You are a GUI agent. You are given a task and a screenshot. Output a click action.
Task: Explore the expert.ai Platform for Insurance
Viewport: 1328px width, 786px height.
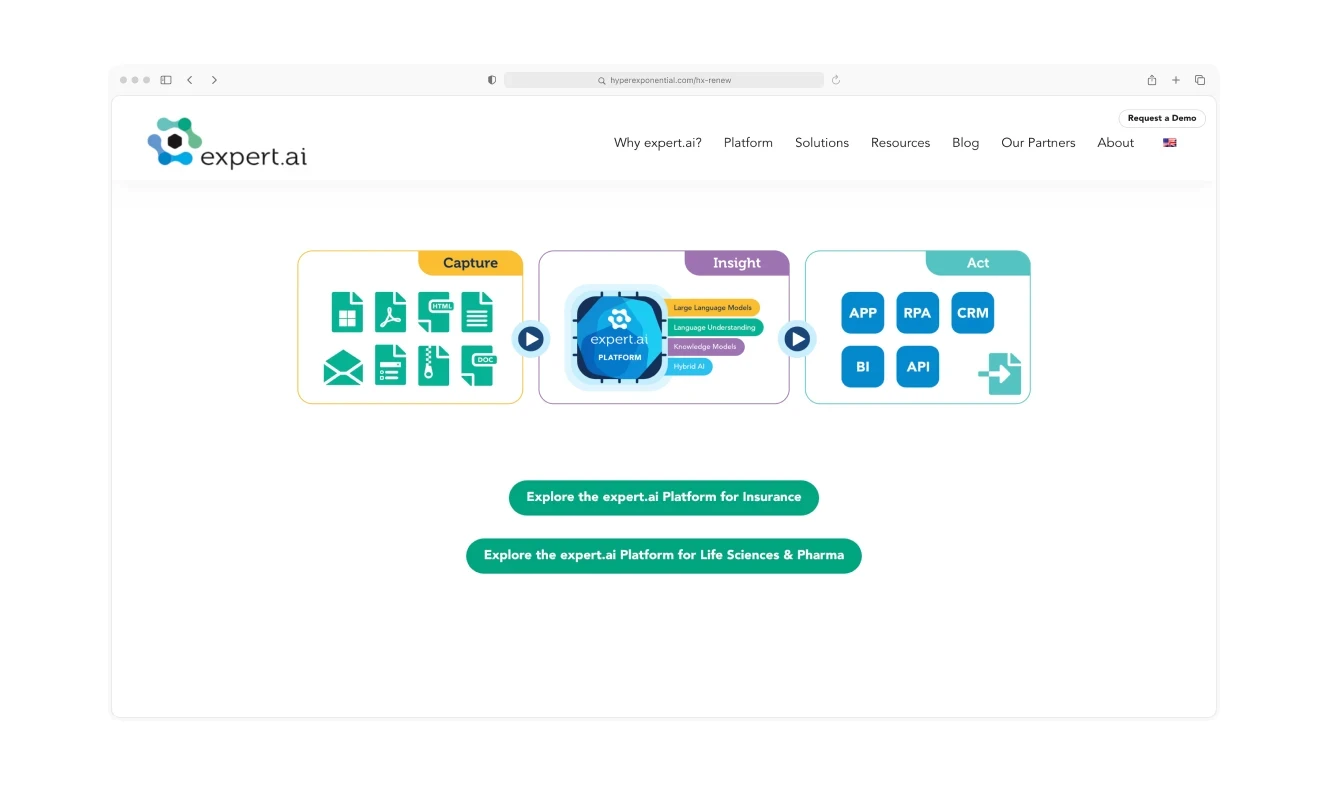[x=664, y=497]
